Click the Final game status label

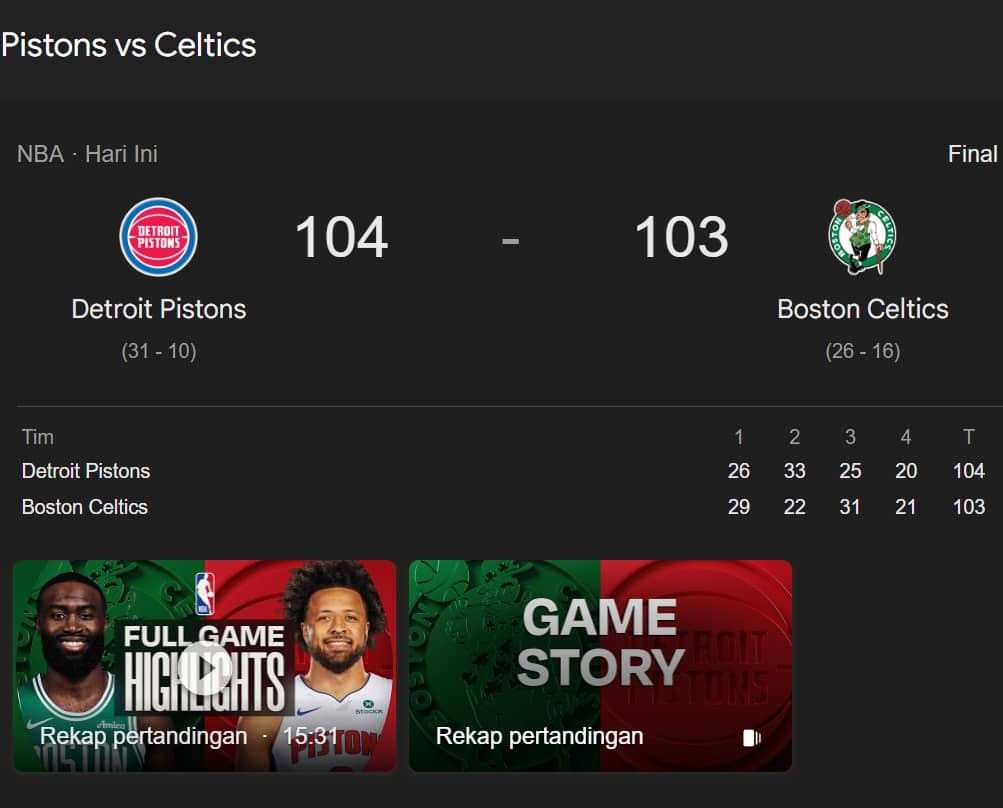[x=972, y=154]
